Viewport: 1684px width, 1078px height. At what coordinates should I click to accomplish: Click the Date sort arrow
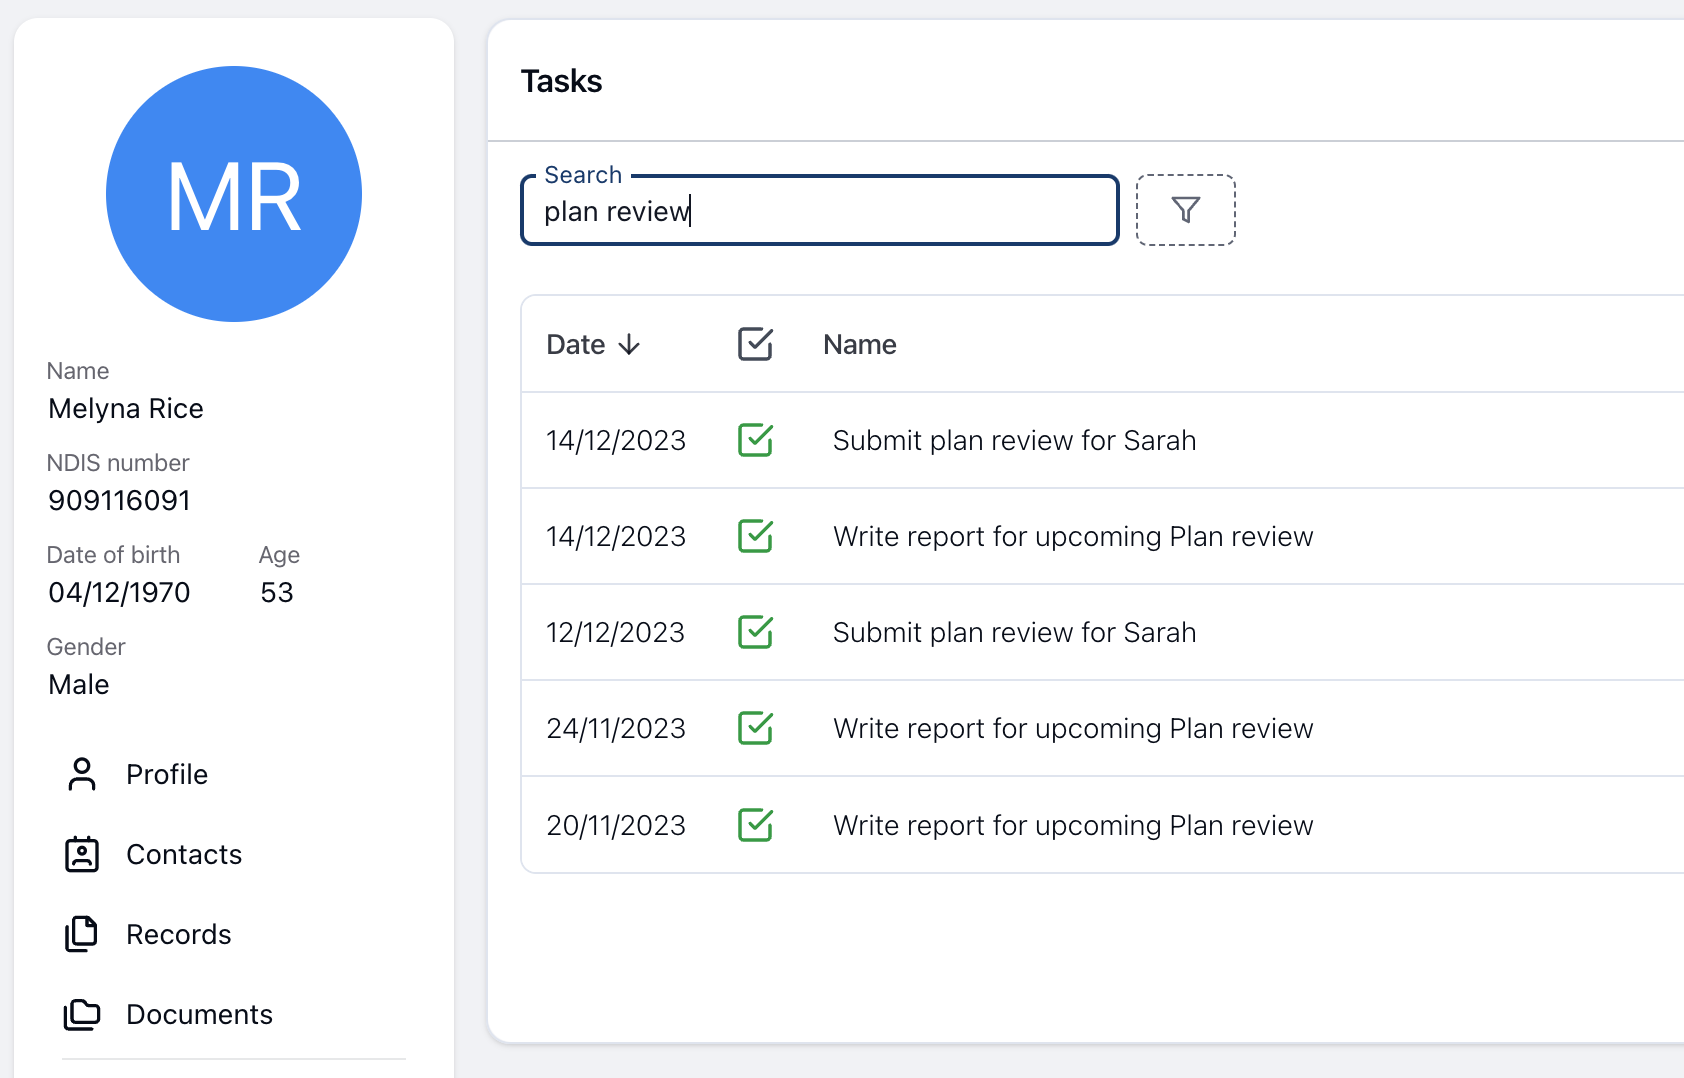[629, 345]
